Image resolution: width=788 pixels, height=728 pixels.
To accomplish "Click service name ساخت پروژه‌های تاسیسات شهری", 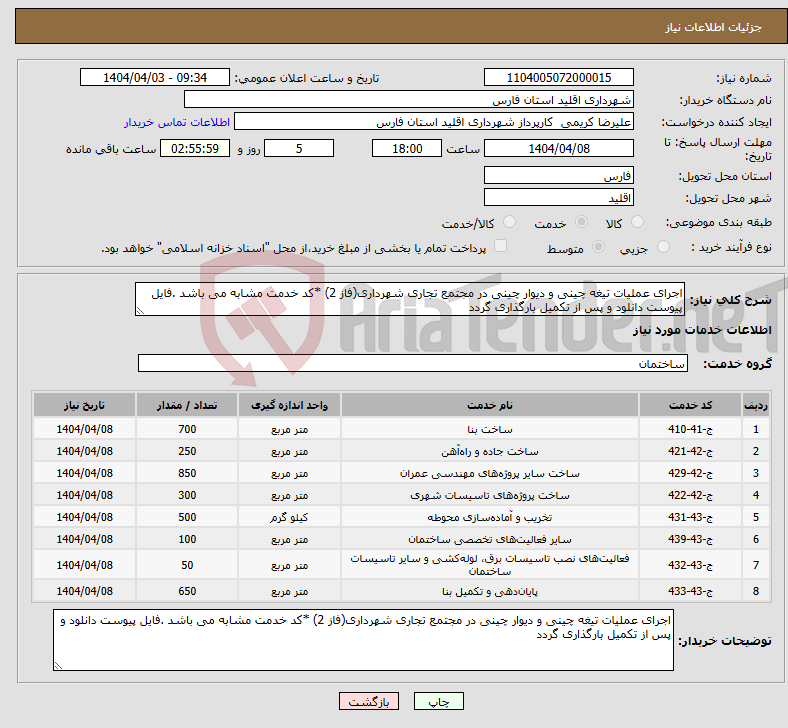I will coord(489,495).
